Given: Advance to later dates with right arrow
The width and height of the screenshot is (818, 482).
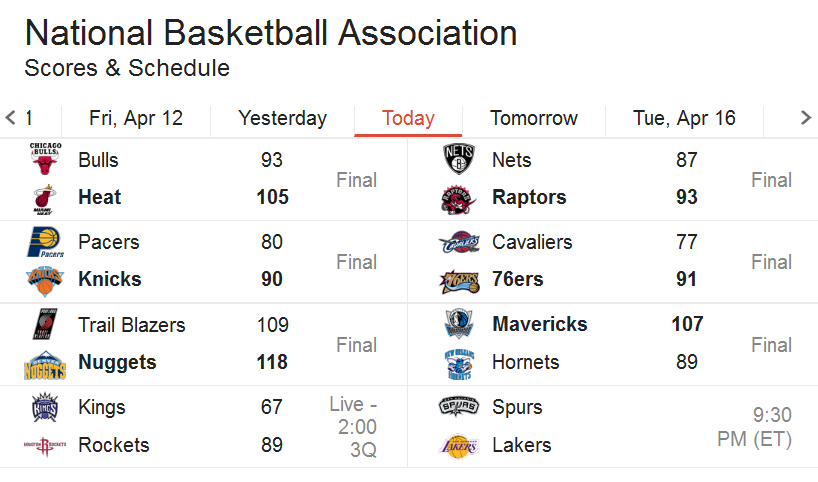Looking at the screenshot, I should [x=806, y=117].
